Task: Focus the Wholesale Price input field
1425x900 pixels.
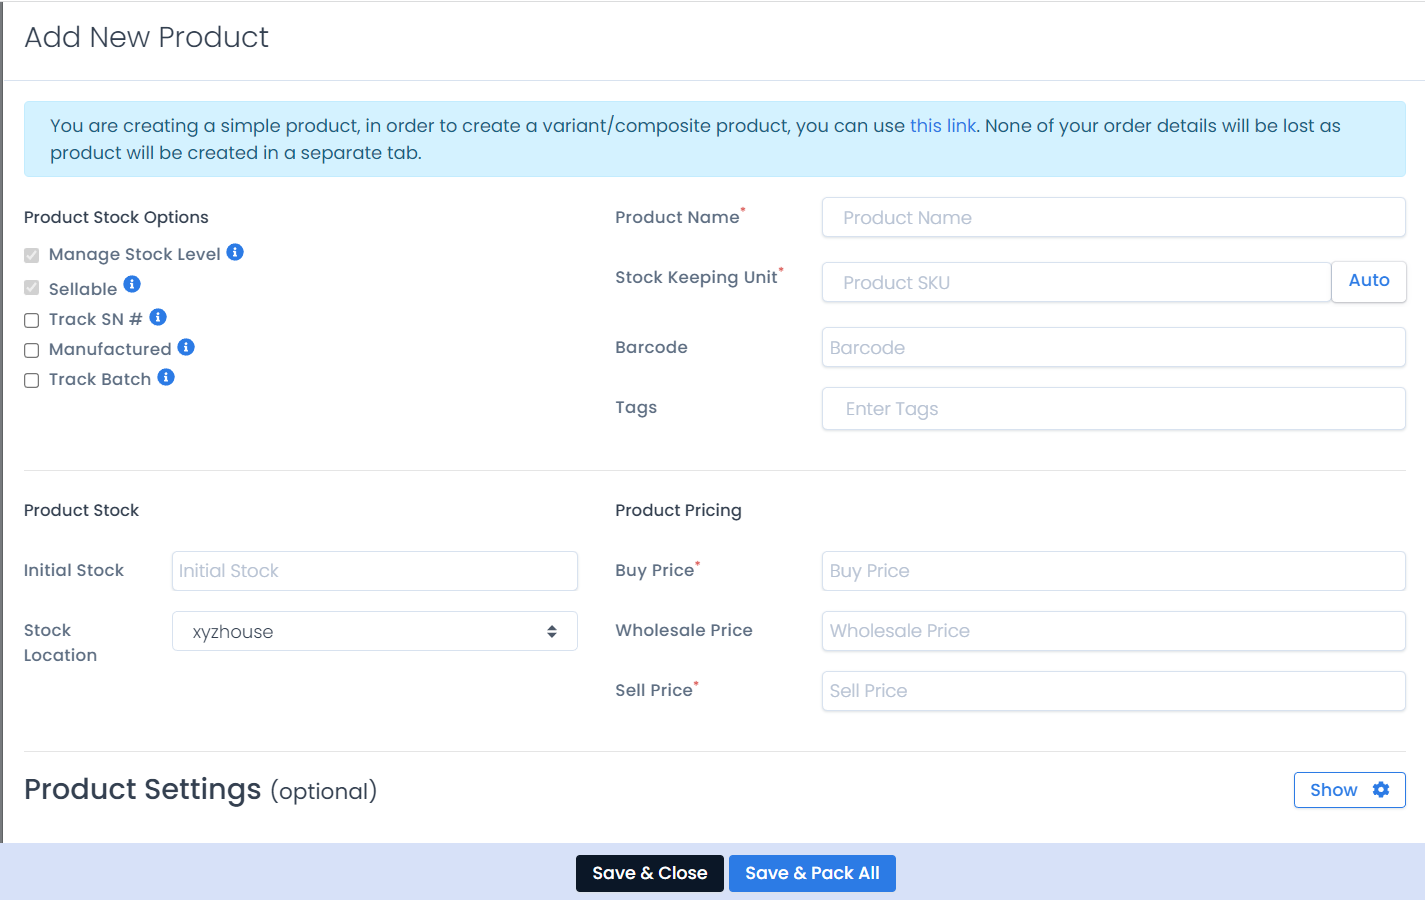Action: tap(1114, 631)
